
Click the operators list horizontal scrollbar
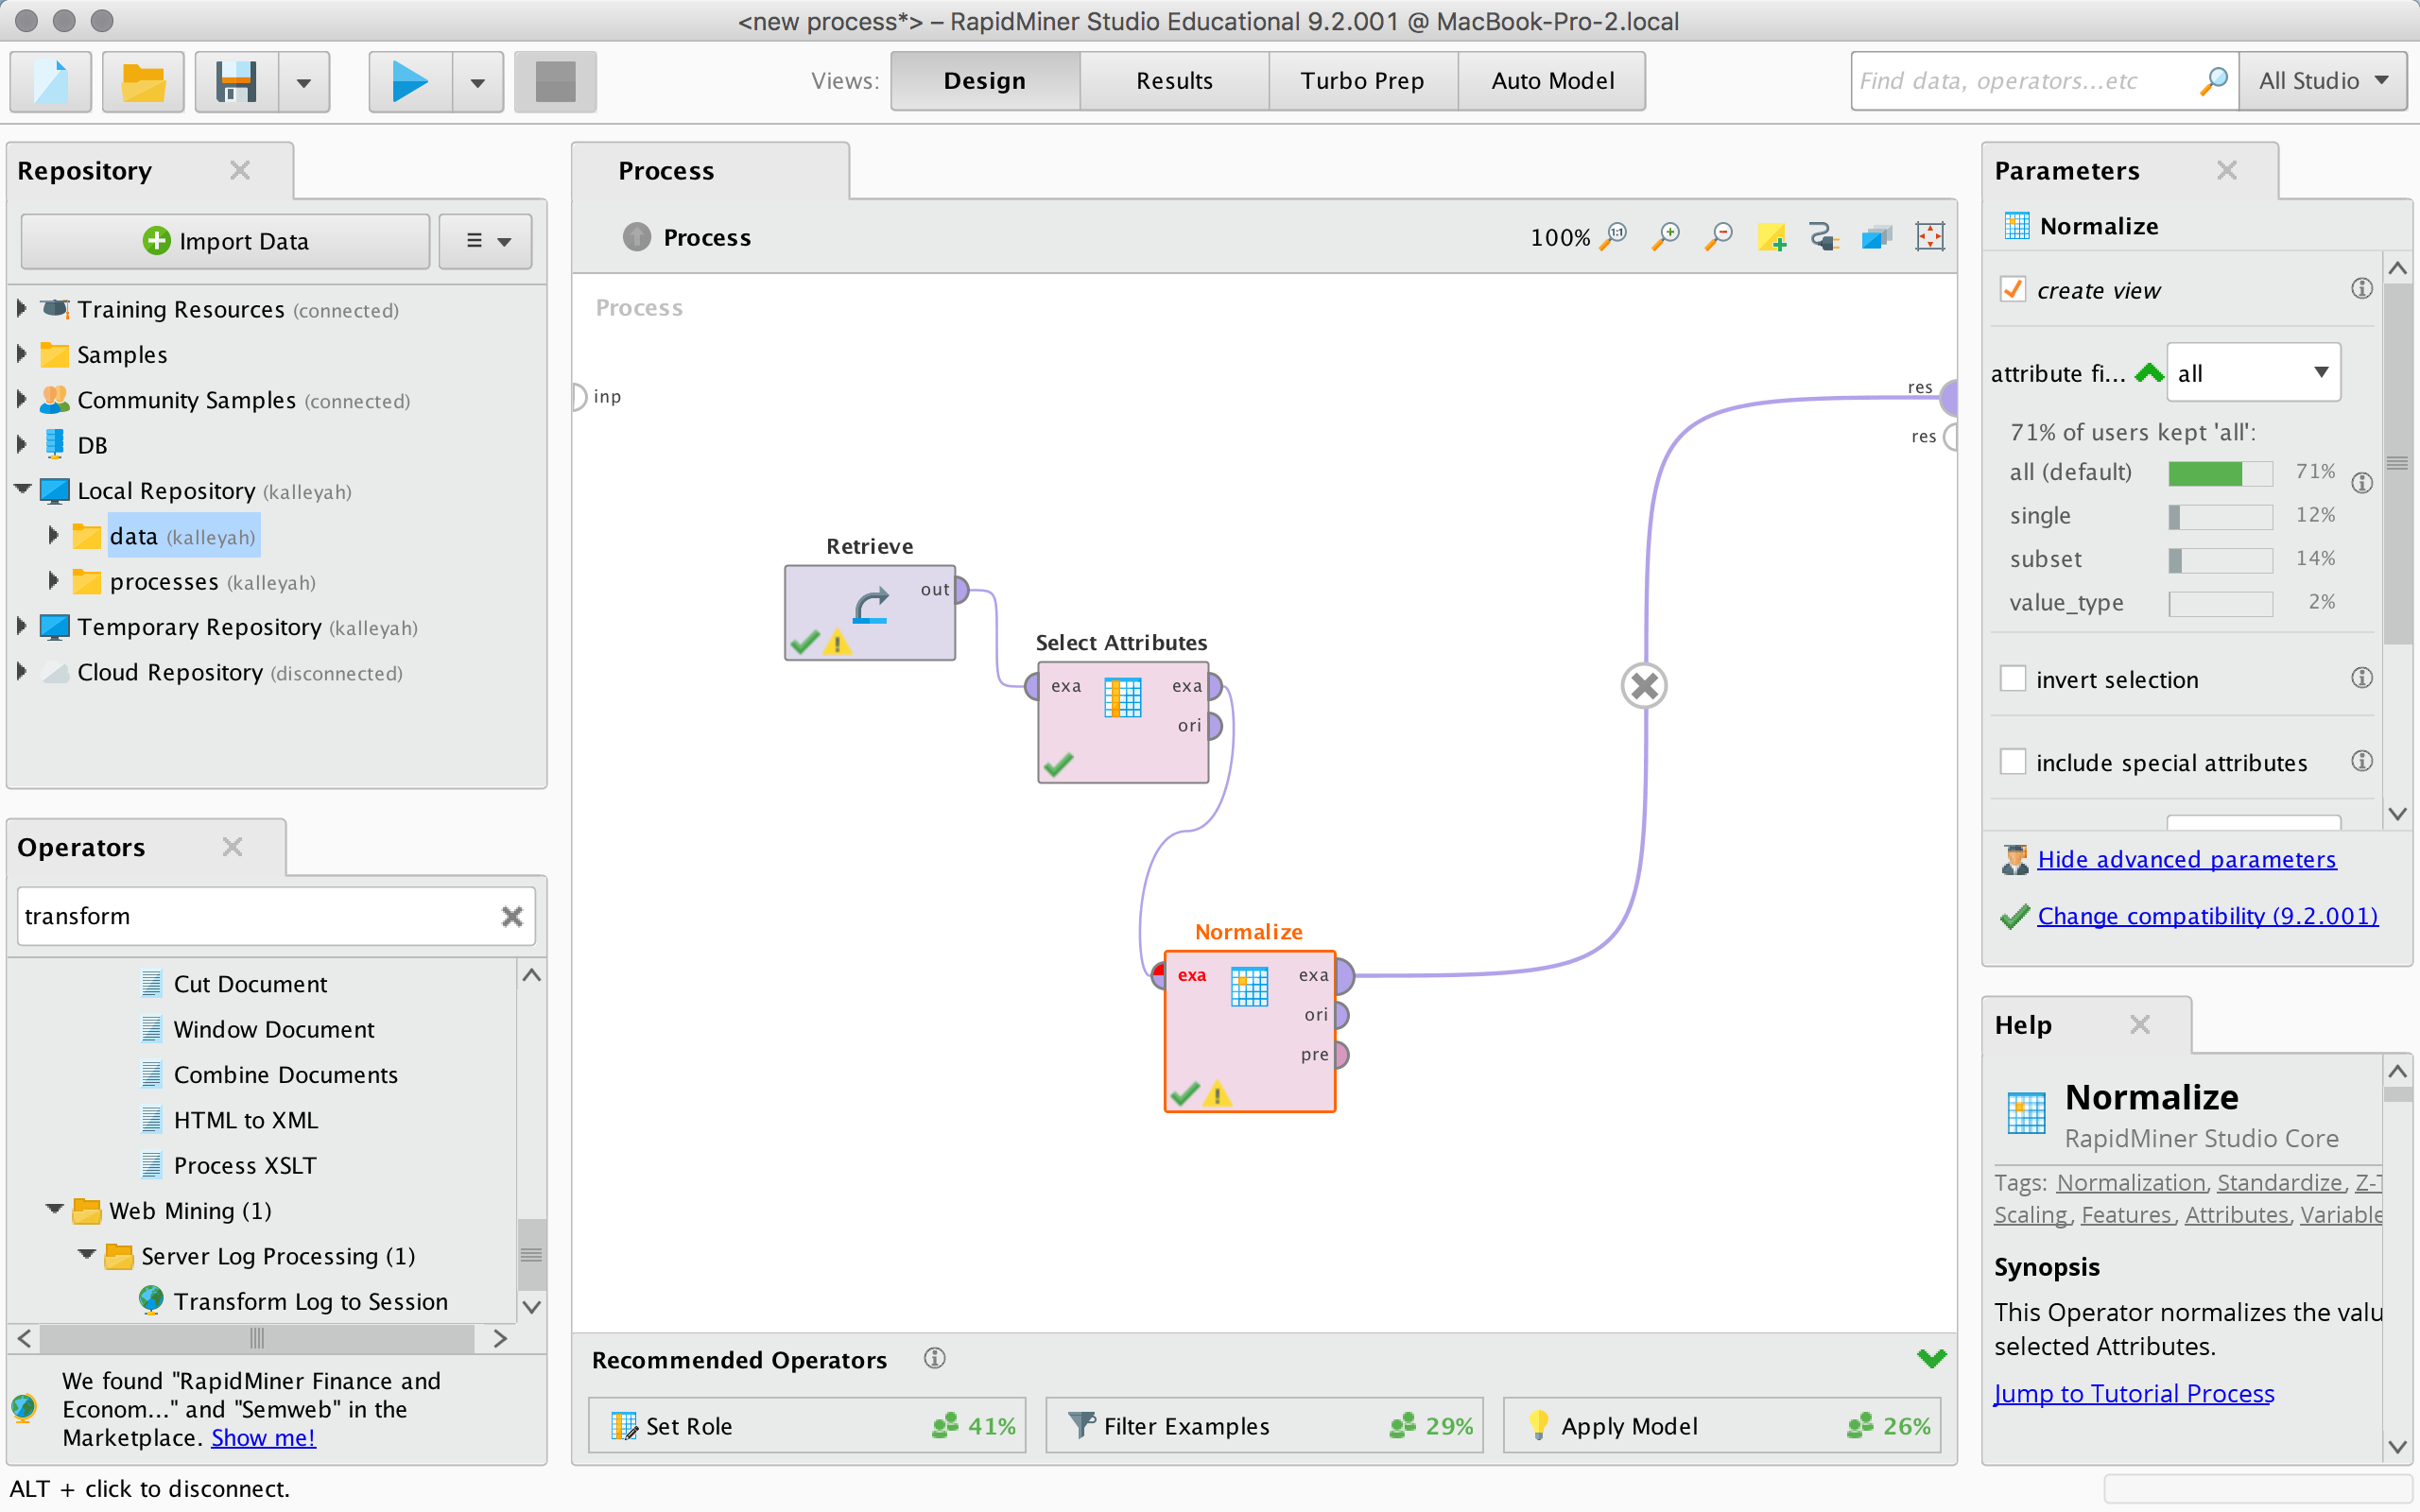(x=258, y=1338)
